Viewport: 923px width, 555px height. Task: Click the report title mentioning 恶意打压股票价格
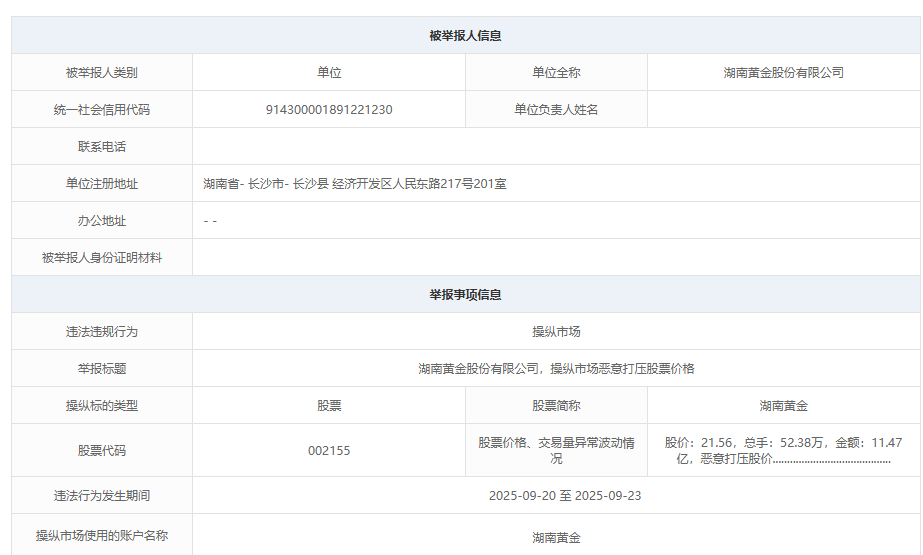pos(556,369)
